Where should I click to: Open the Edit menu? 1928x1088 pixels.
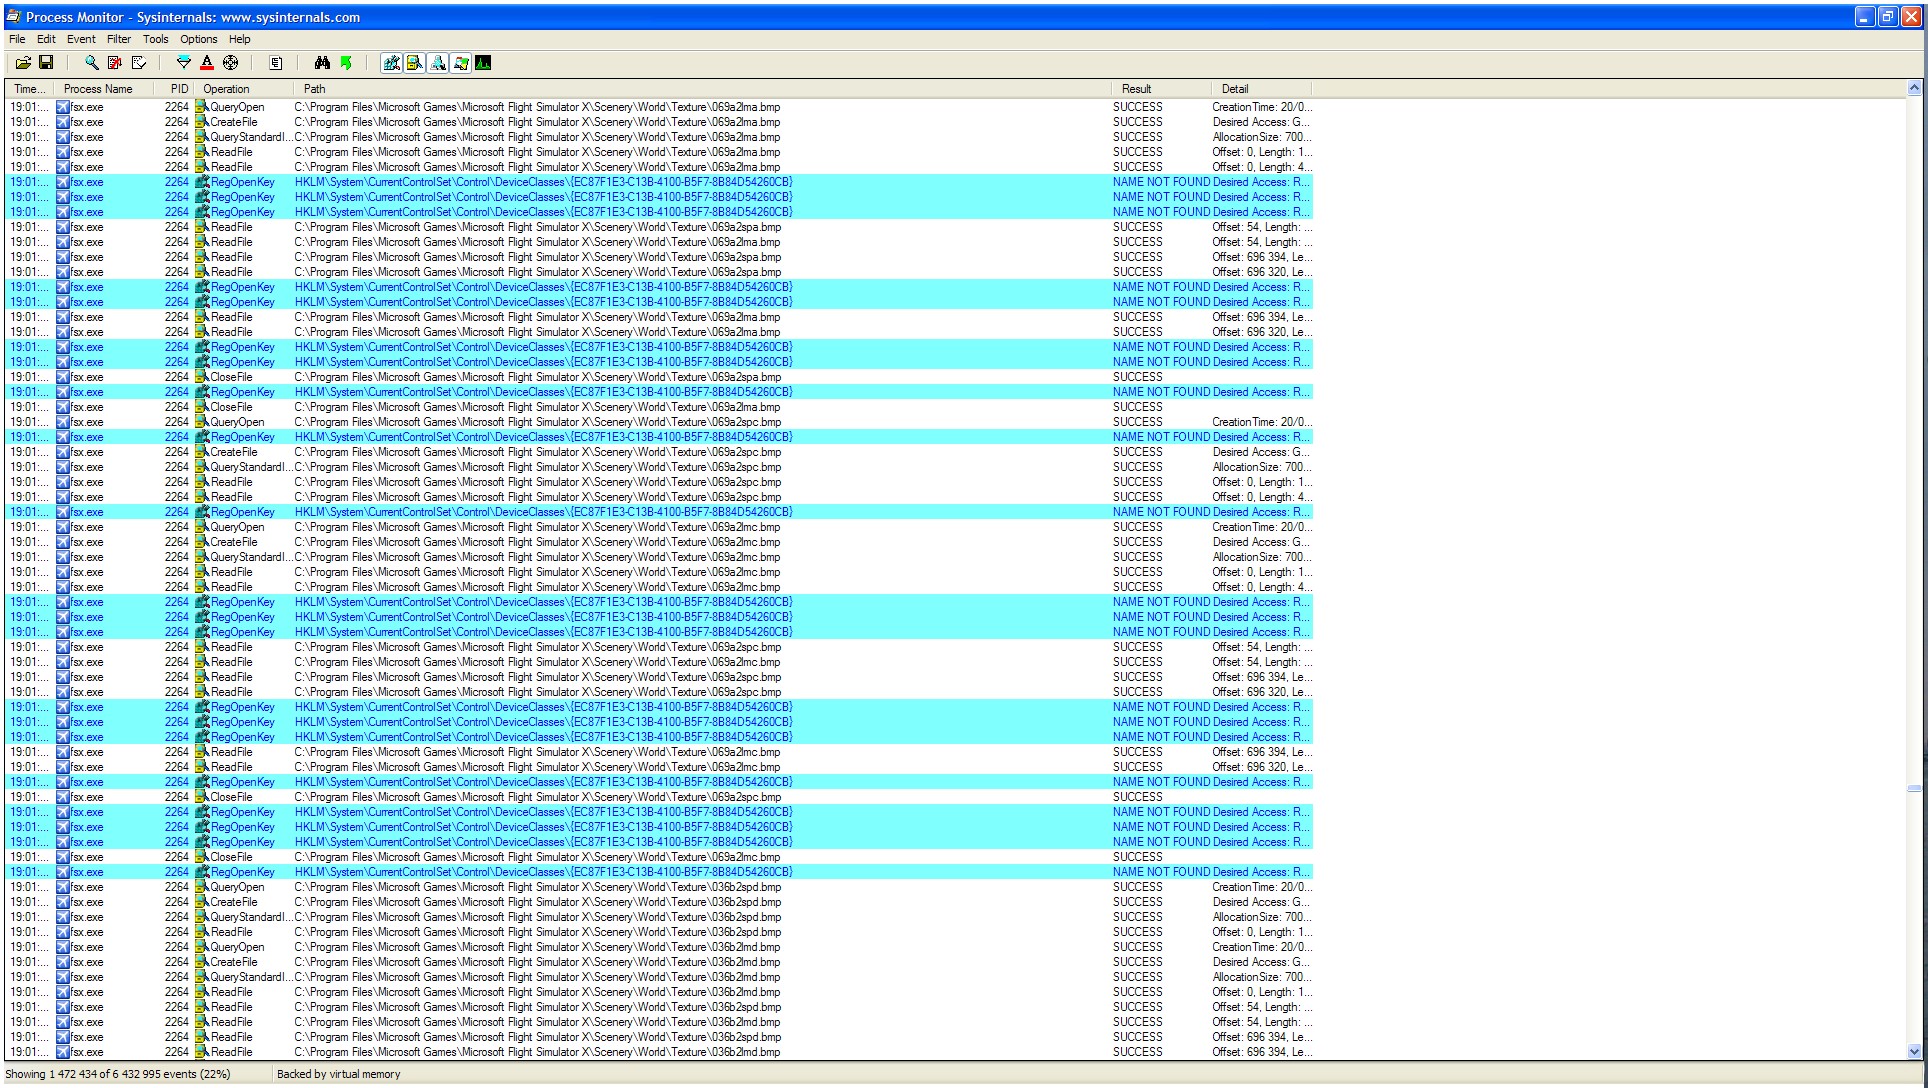[46, 39]
